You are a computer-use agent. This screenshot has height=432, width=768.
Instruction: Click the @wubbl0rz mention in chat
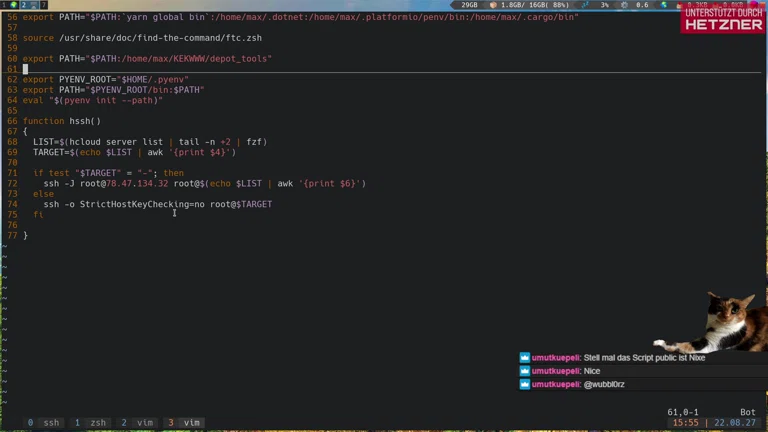604,384
